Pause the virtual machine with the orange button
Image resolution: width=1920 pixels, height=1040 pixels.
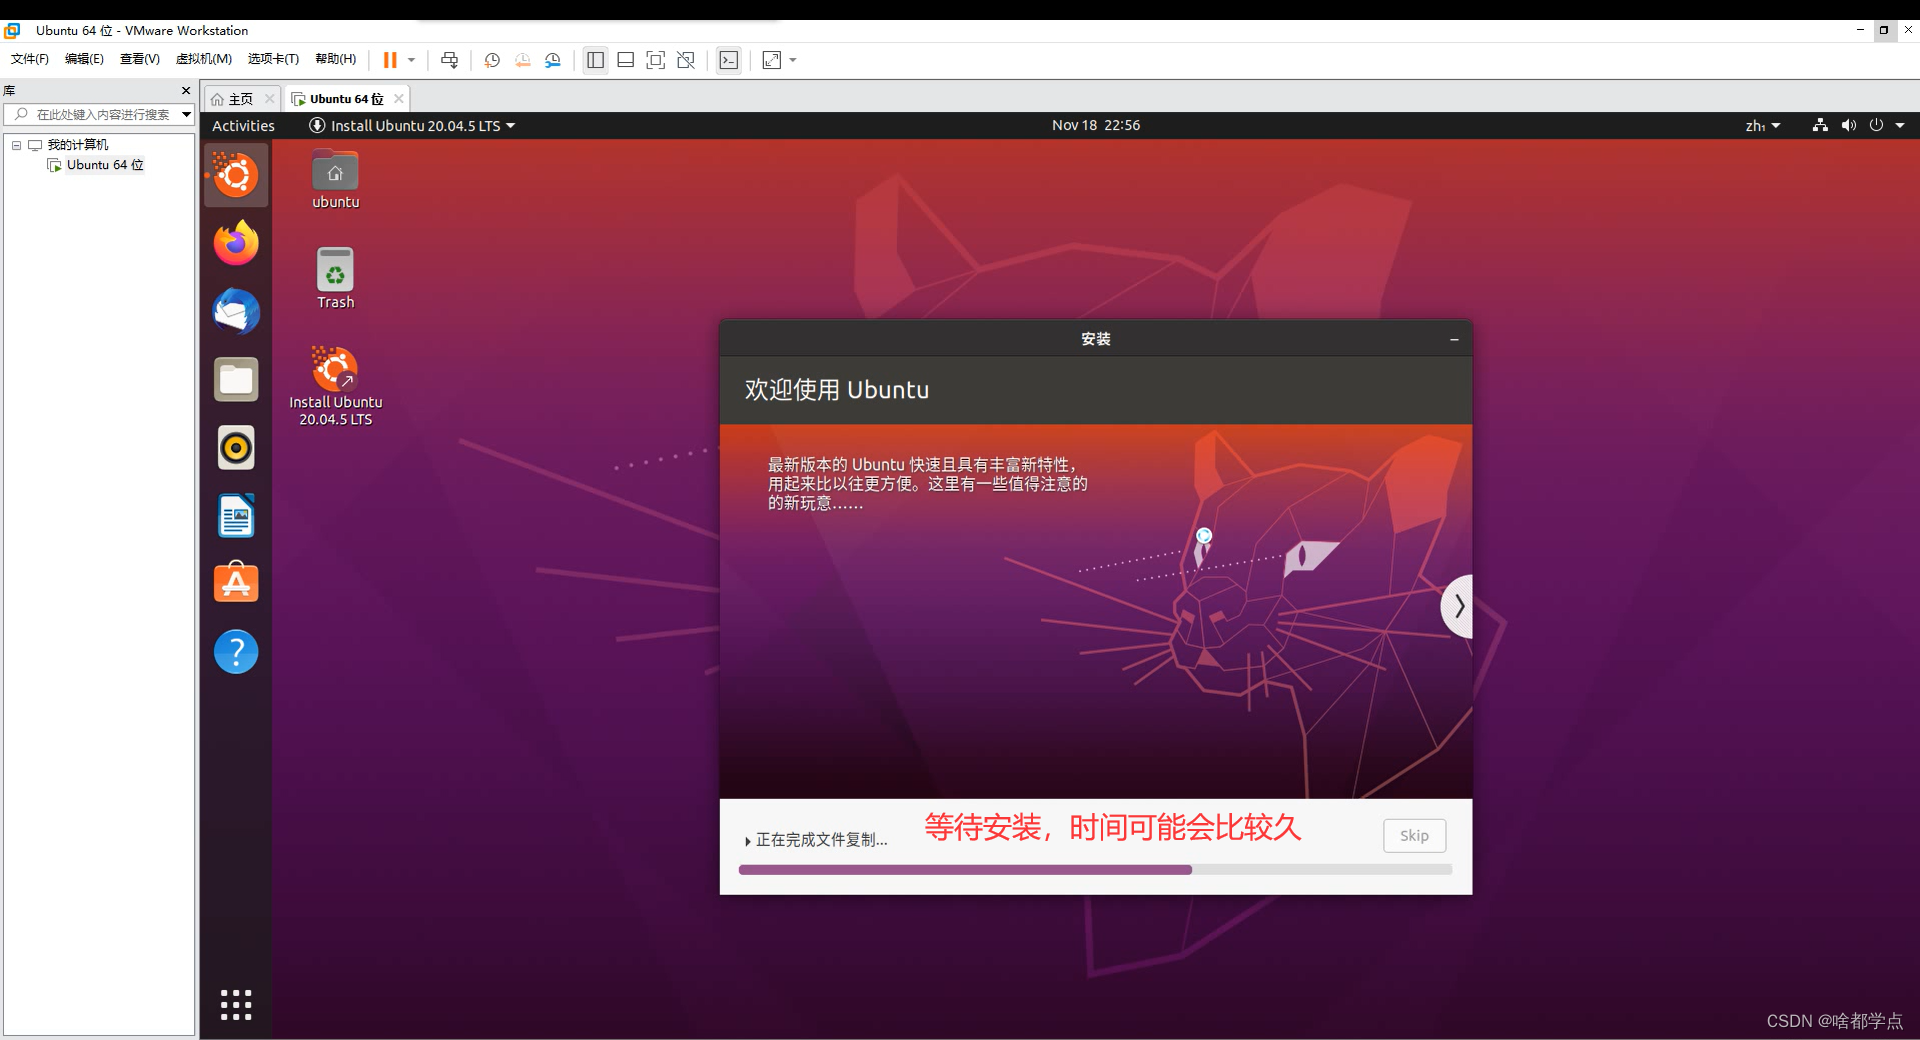tap(390, 60)
